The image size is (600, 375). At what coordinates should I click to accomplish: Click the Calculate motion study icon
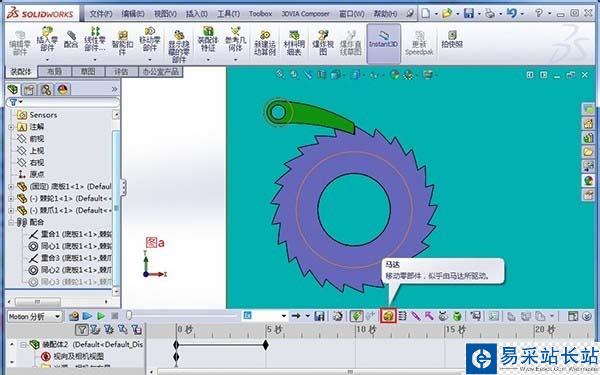tap(74, 316)
